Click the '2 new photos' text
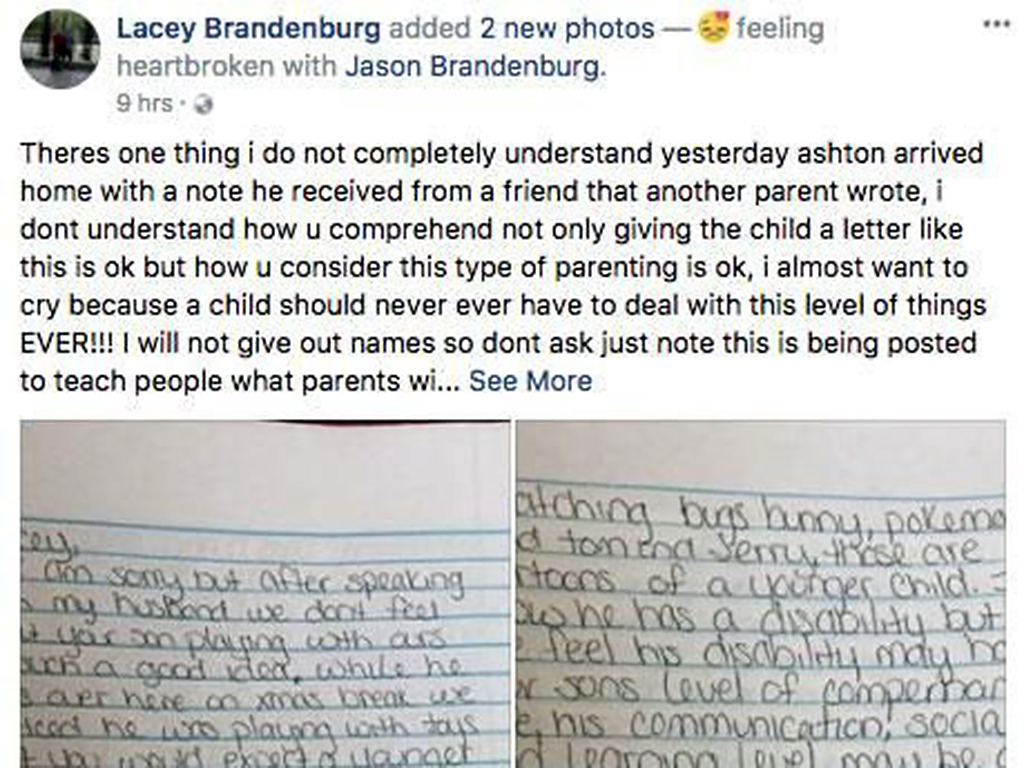 pos(567,29)
